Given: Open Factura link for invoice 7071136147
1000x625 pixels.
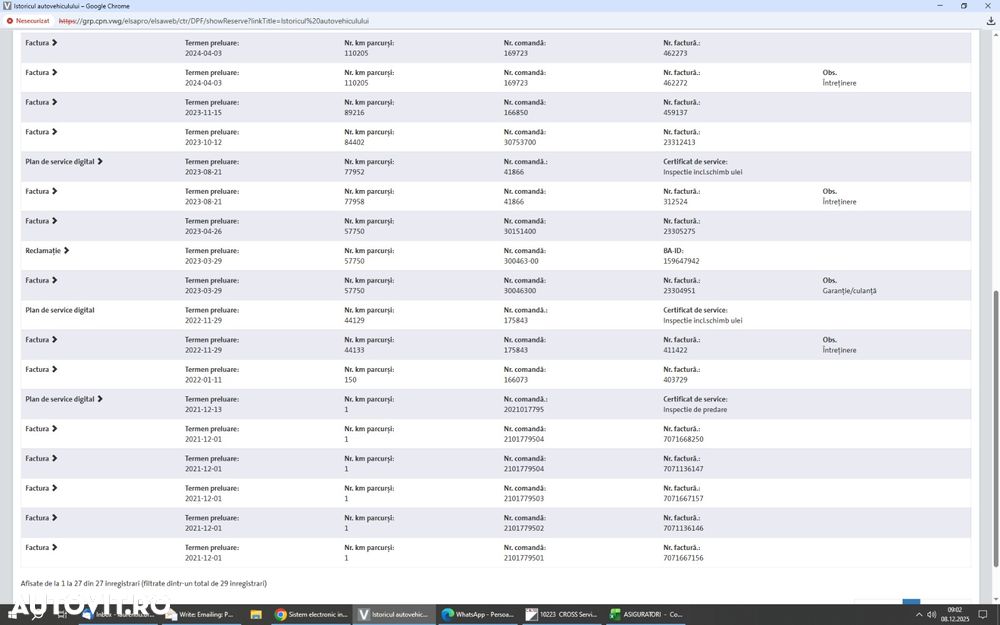Looking at the screenshot, I should [41, 459].
